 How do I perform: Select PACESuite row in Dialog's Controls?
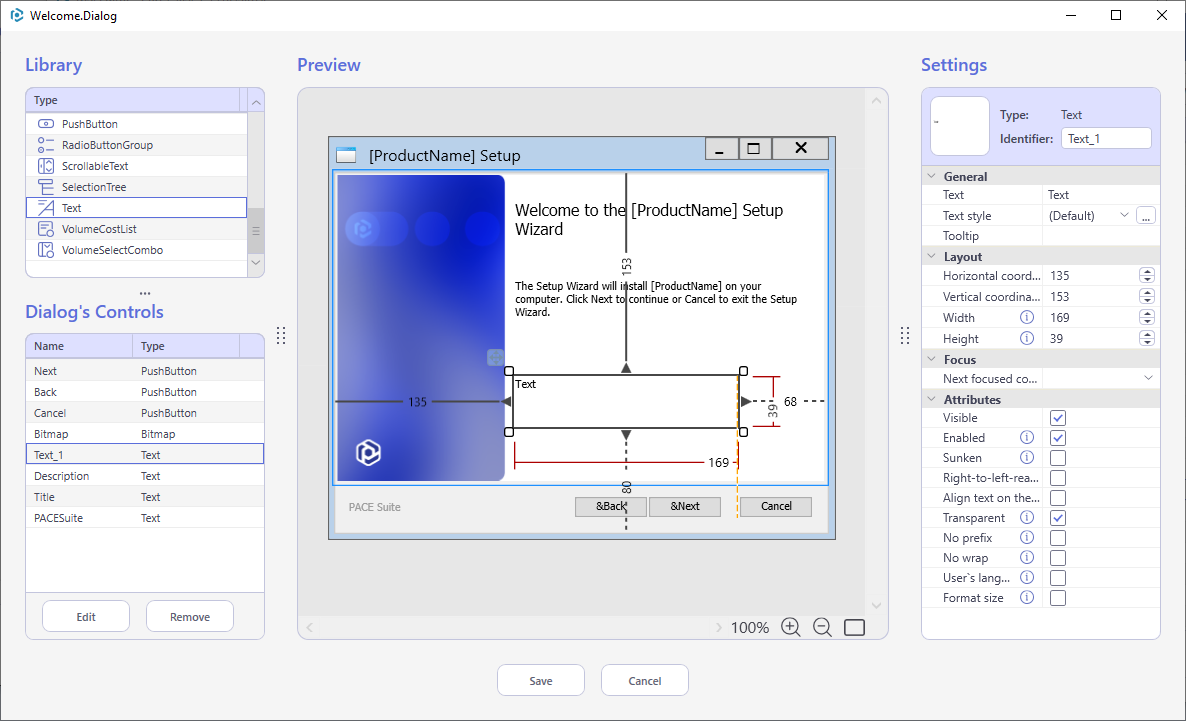[x=144, y=517]
